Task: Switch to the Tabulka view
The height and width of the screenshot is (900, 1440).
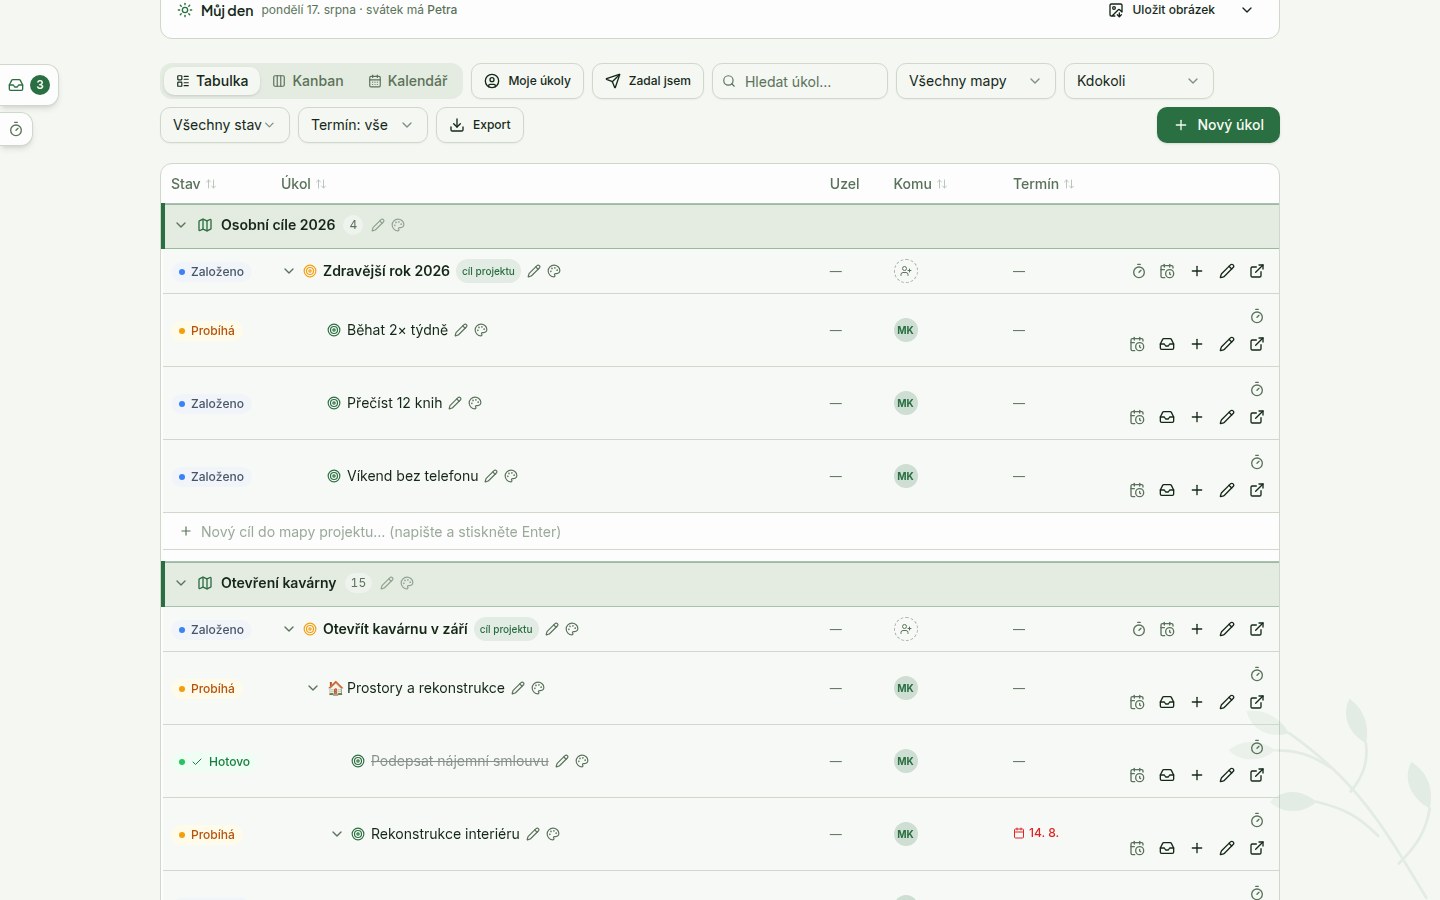Action: [212, 81]
